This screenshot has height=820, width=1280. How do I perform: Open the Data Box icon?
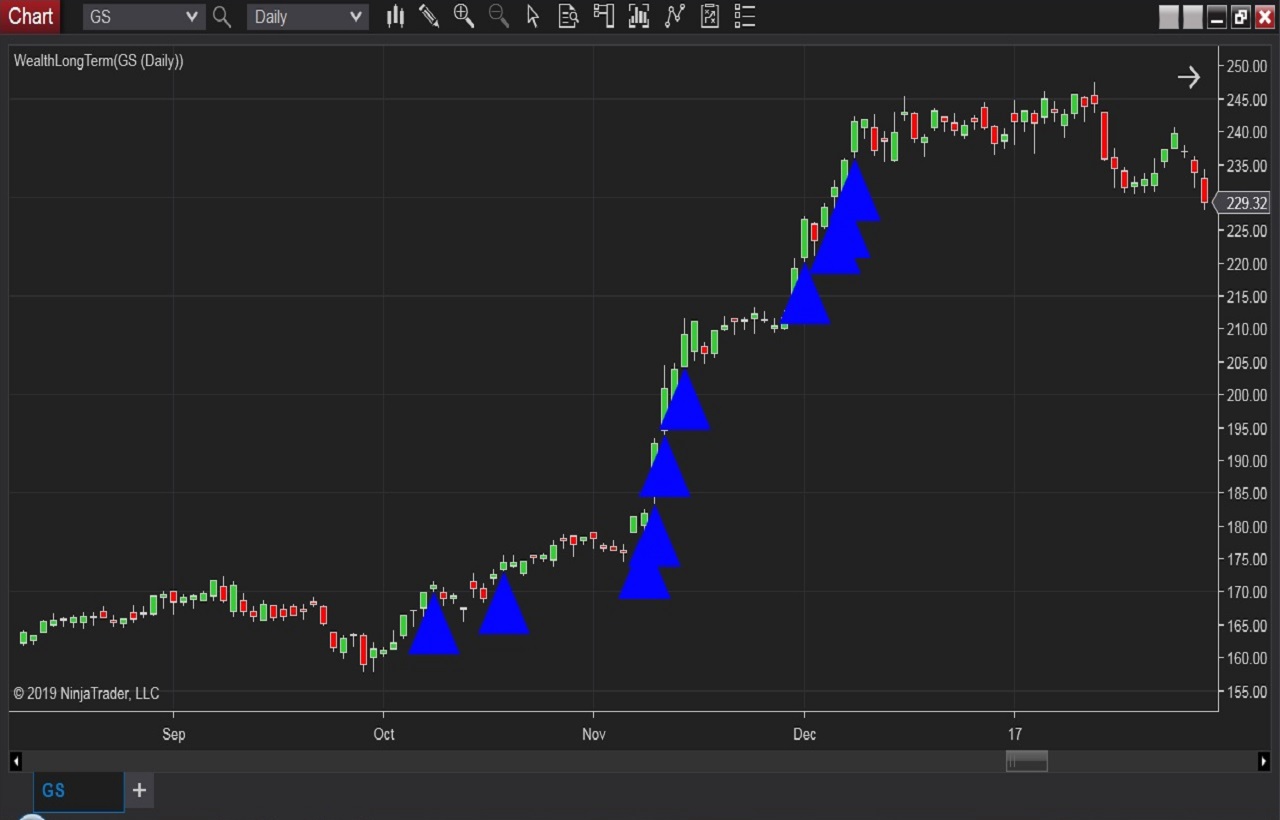[568, 16]
